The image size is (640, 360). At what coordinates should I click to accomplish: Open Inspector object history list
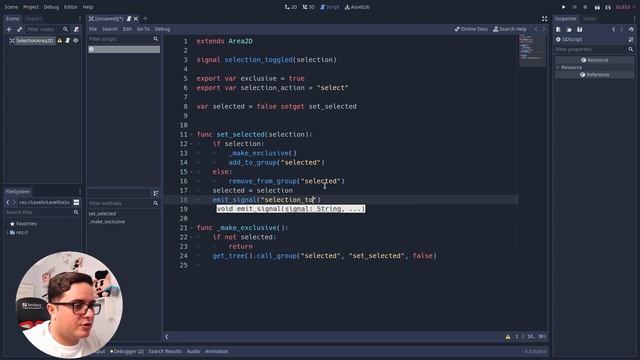(631, 29)
